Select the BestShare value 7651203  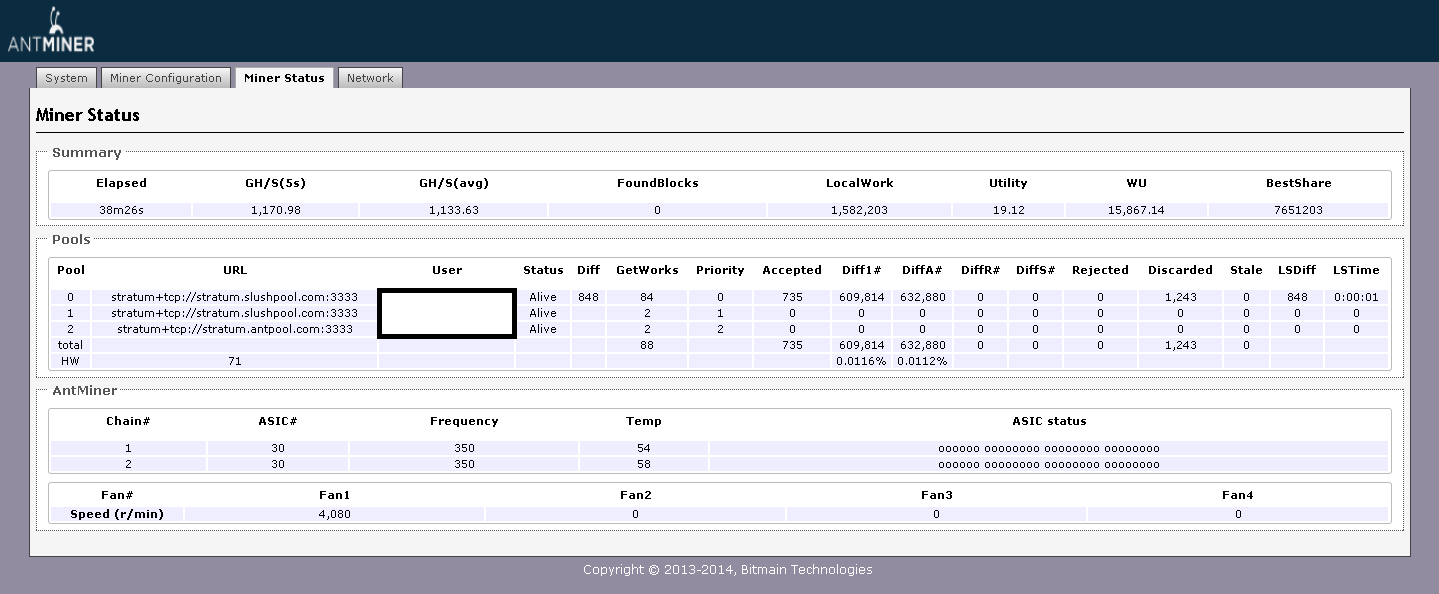point(1298,211)
